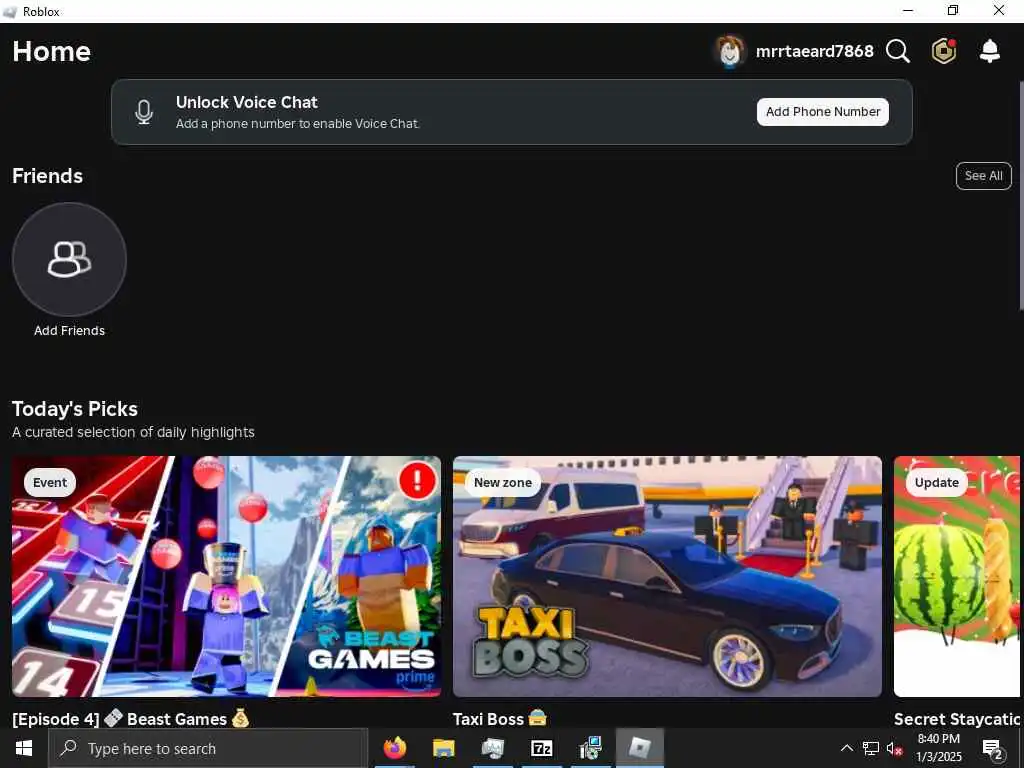Click the Secret Staycation title text
Viewport: 1024px width, 768px height.
point(957,718)
